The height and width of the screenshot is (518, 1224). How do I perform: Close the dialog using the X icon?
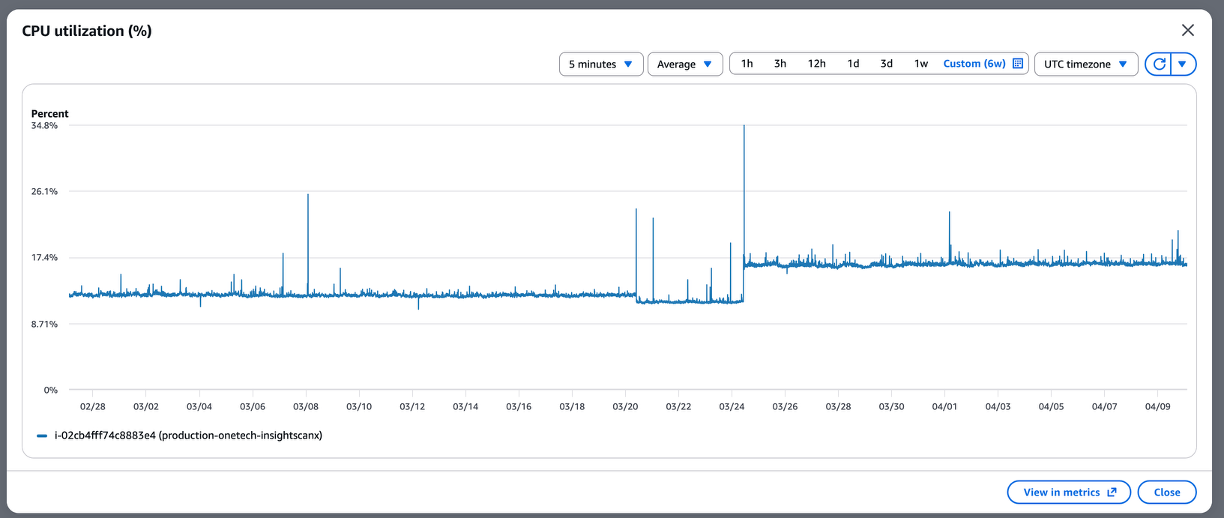point(1187,30)
